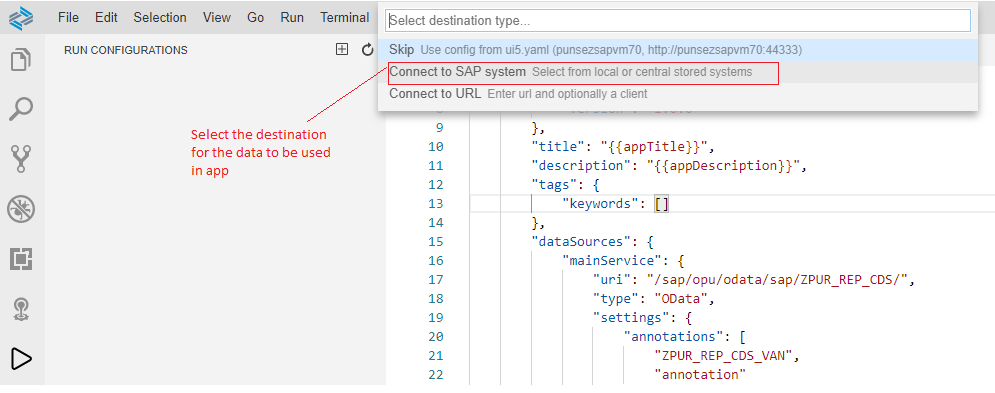This screenshot has width=995, height=393.
Task: Open the Terminal menu
Action: click(x=345, y=18)
